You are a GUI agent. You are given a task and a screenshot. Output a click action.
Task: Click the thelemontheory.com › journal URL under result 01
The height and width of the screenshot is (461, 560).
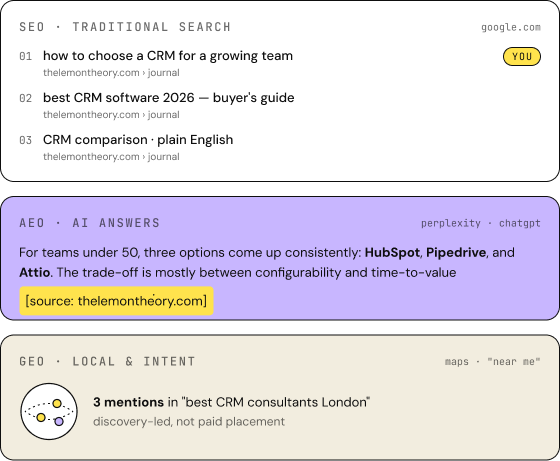pyautogui.click(x=111, y=73)
